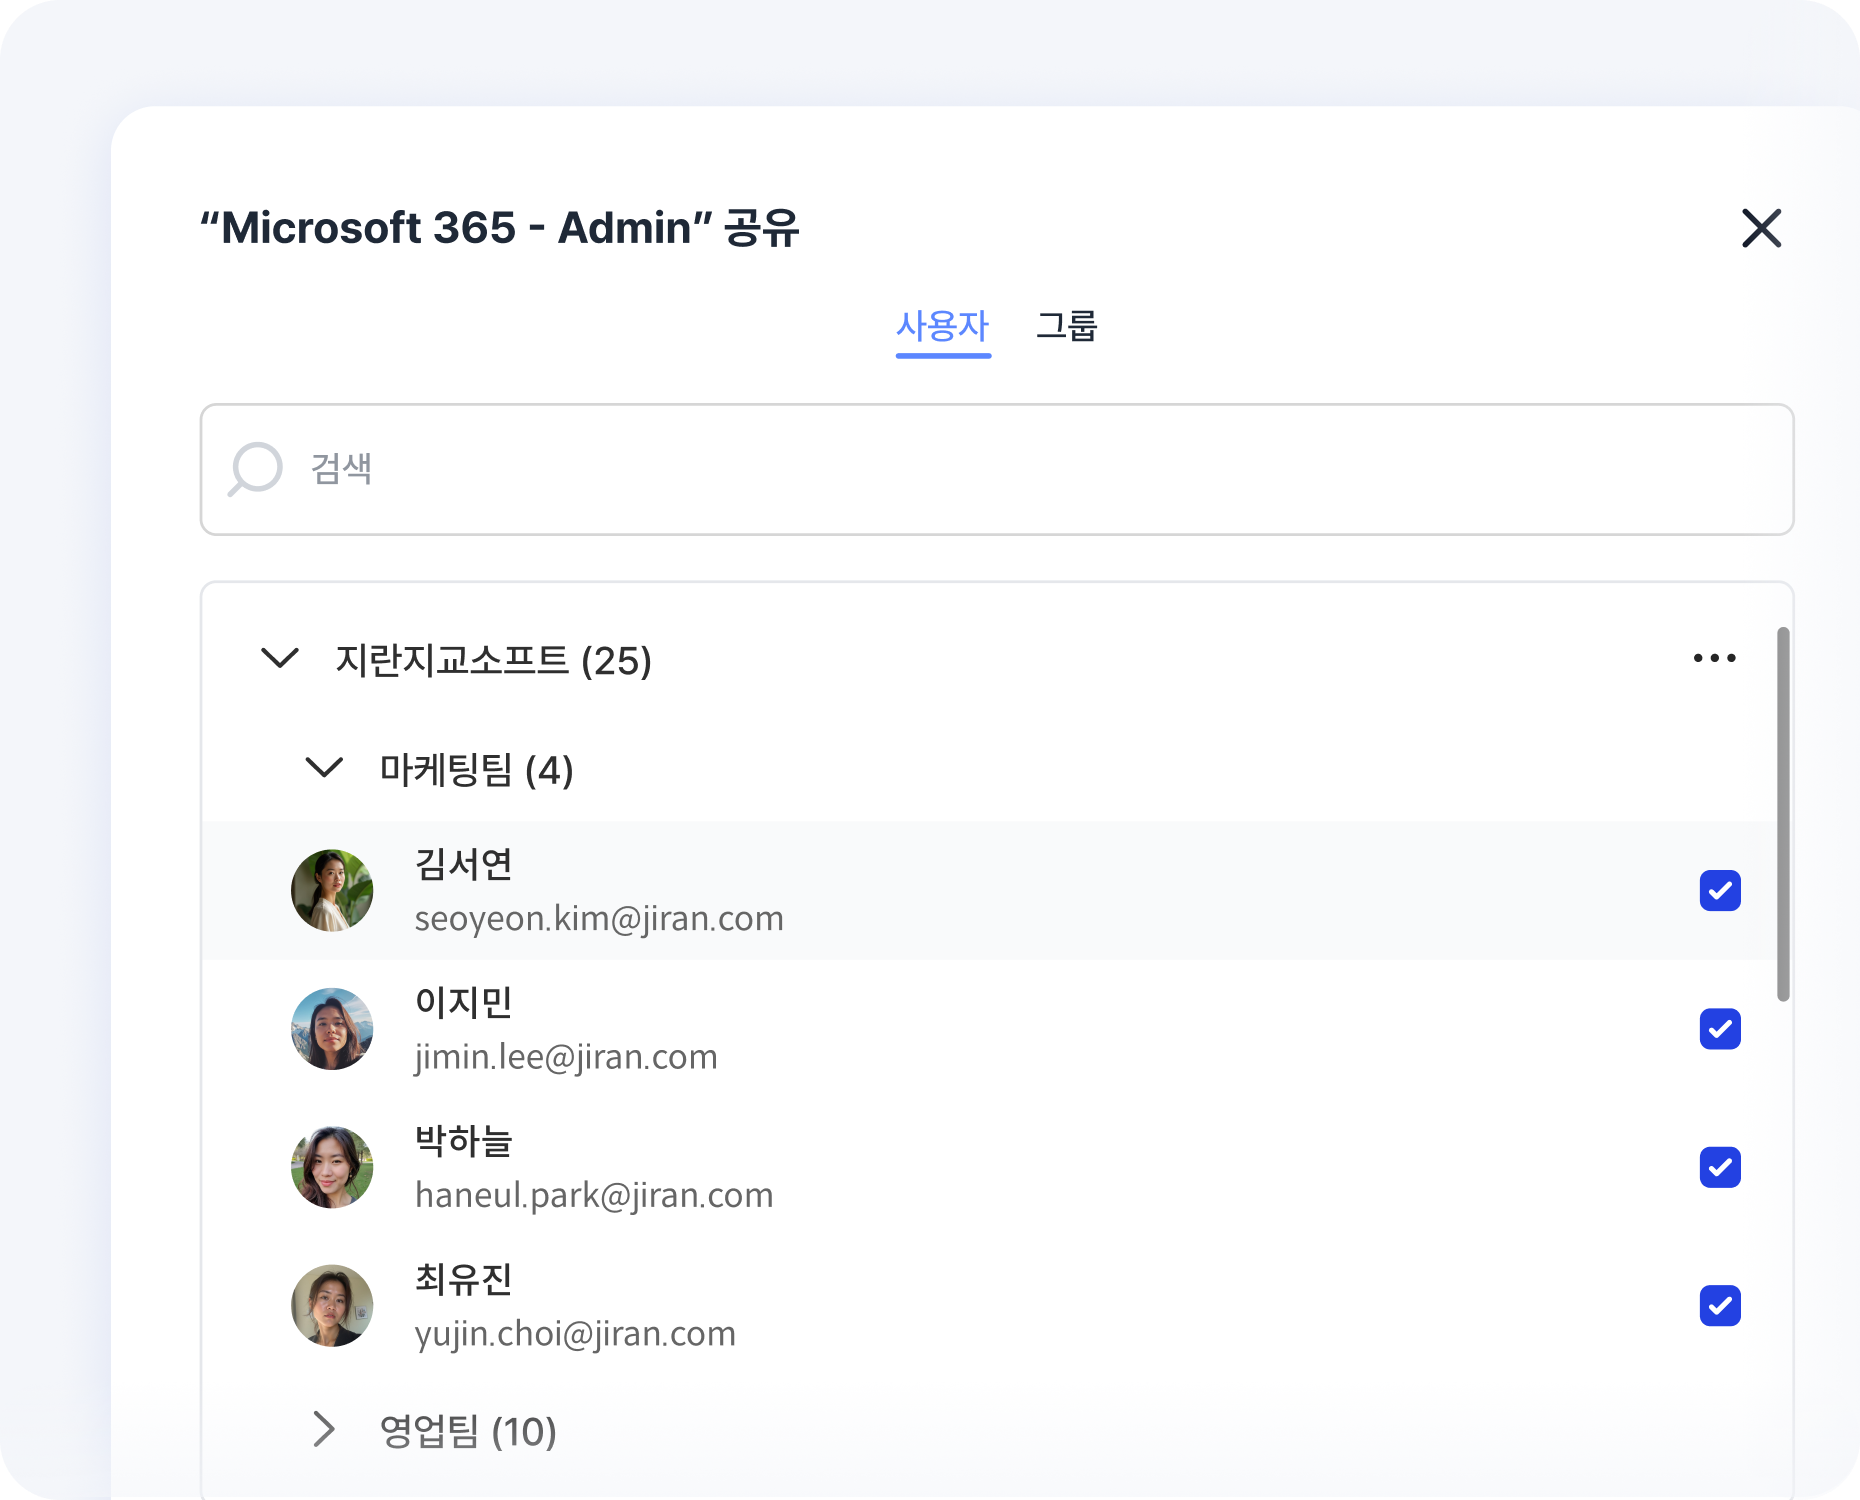
Task: Click the seoyeon.kim@jiran.com email text
Action: point(599,919)
